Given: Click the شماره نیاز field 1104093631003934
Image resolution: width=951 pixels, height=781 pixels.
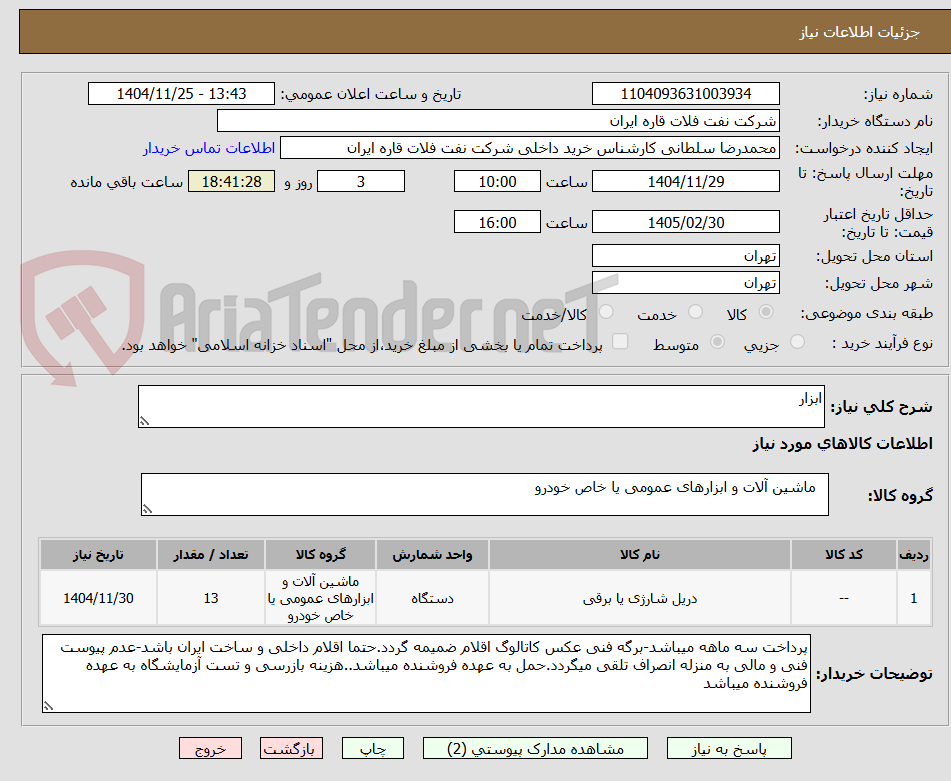Looking at the screenshot, I should pos(685,94).
